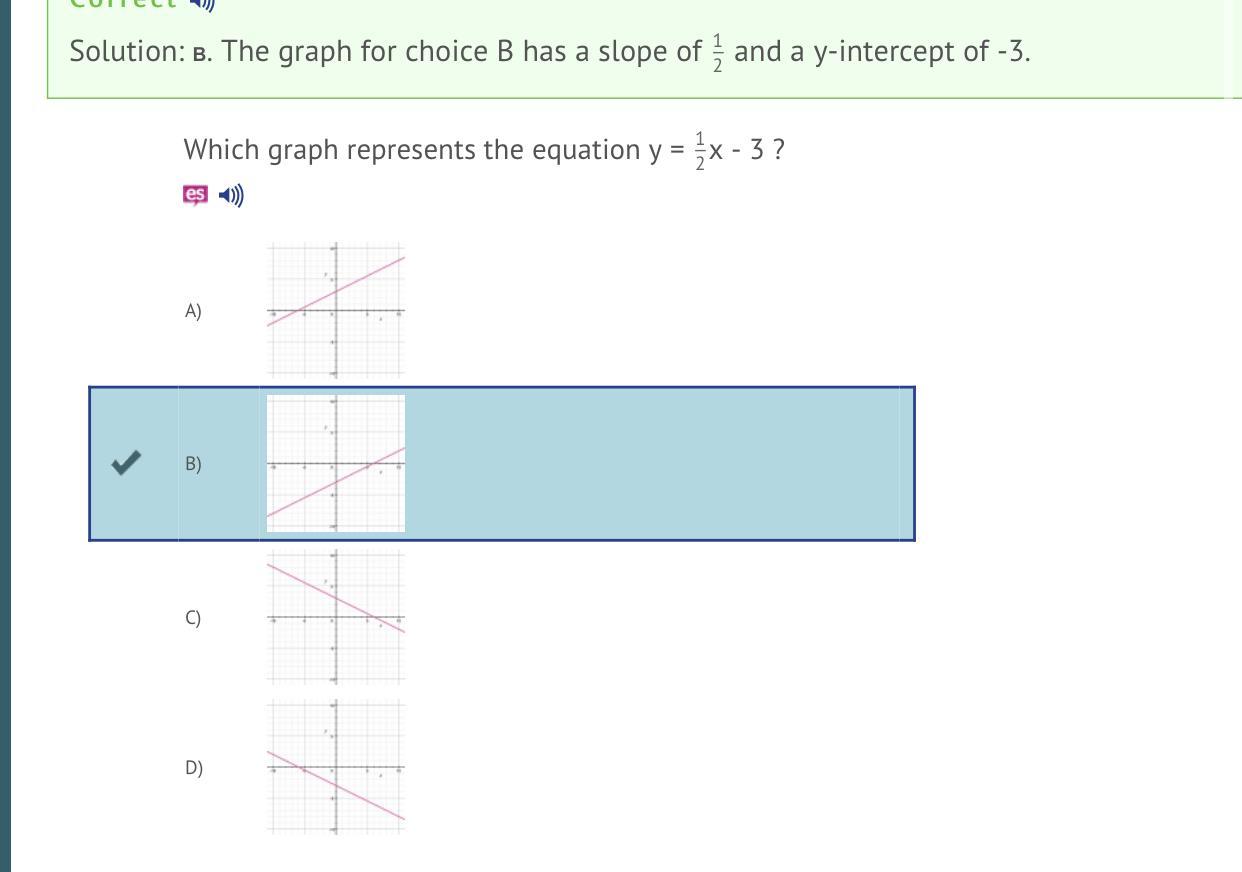1242x872 pixels.
Task: Click the Spanish translation "es" icon
Action: [195, 194]
